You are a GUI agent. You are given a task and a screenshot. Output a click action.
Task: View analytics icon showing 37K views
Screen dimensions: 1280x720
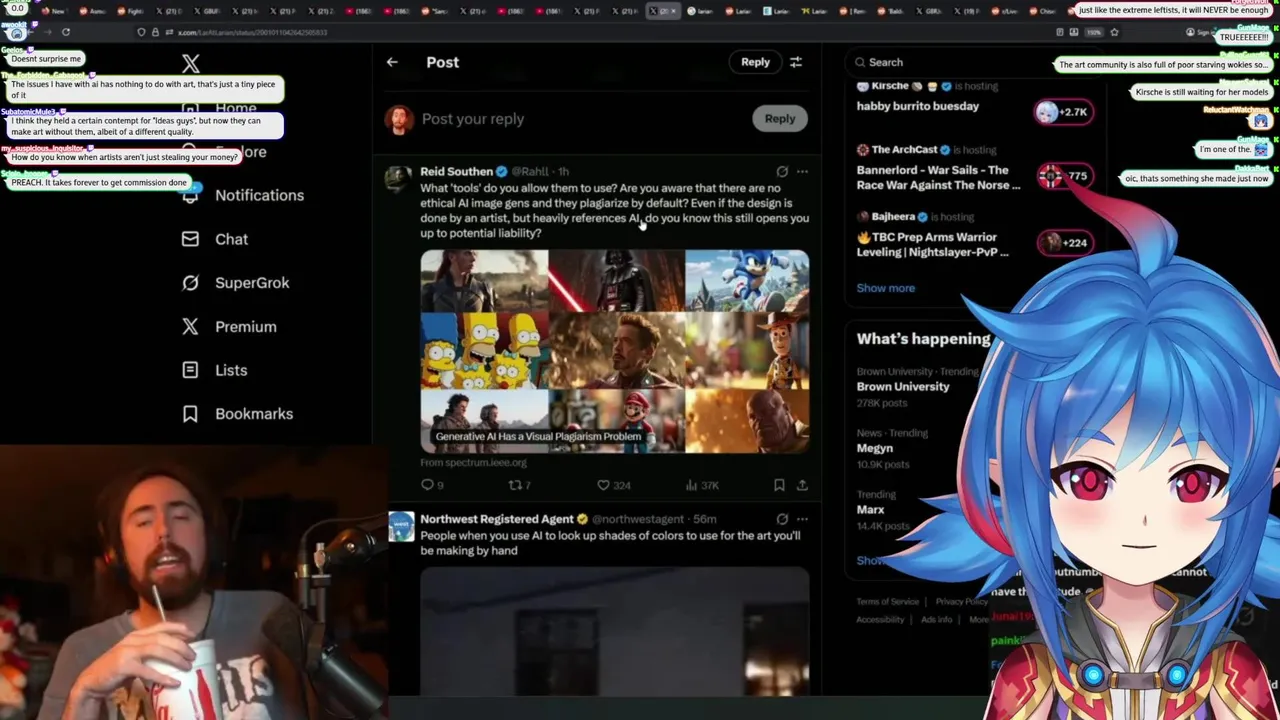(x=691, y=485)
